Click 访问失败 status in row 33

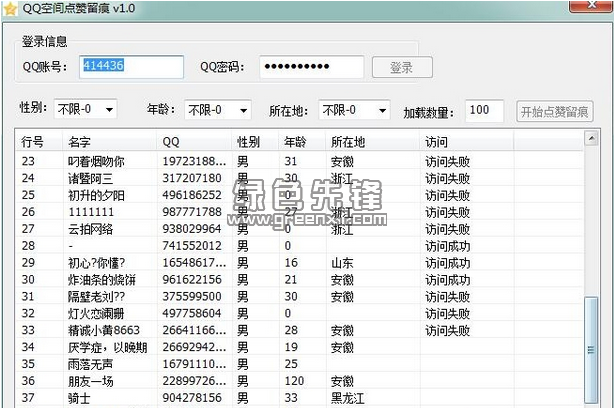point(448,330)
